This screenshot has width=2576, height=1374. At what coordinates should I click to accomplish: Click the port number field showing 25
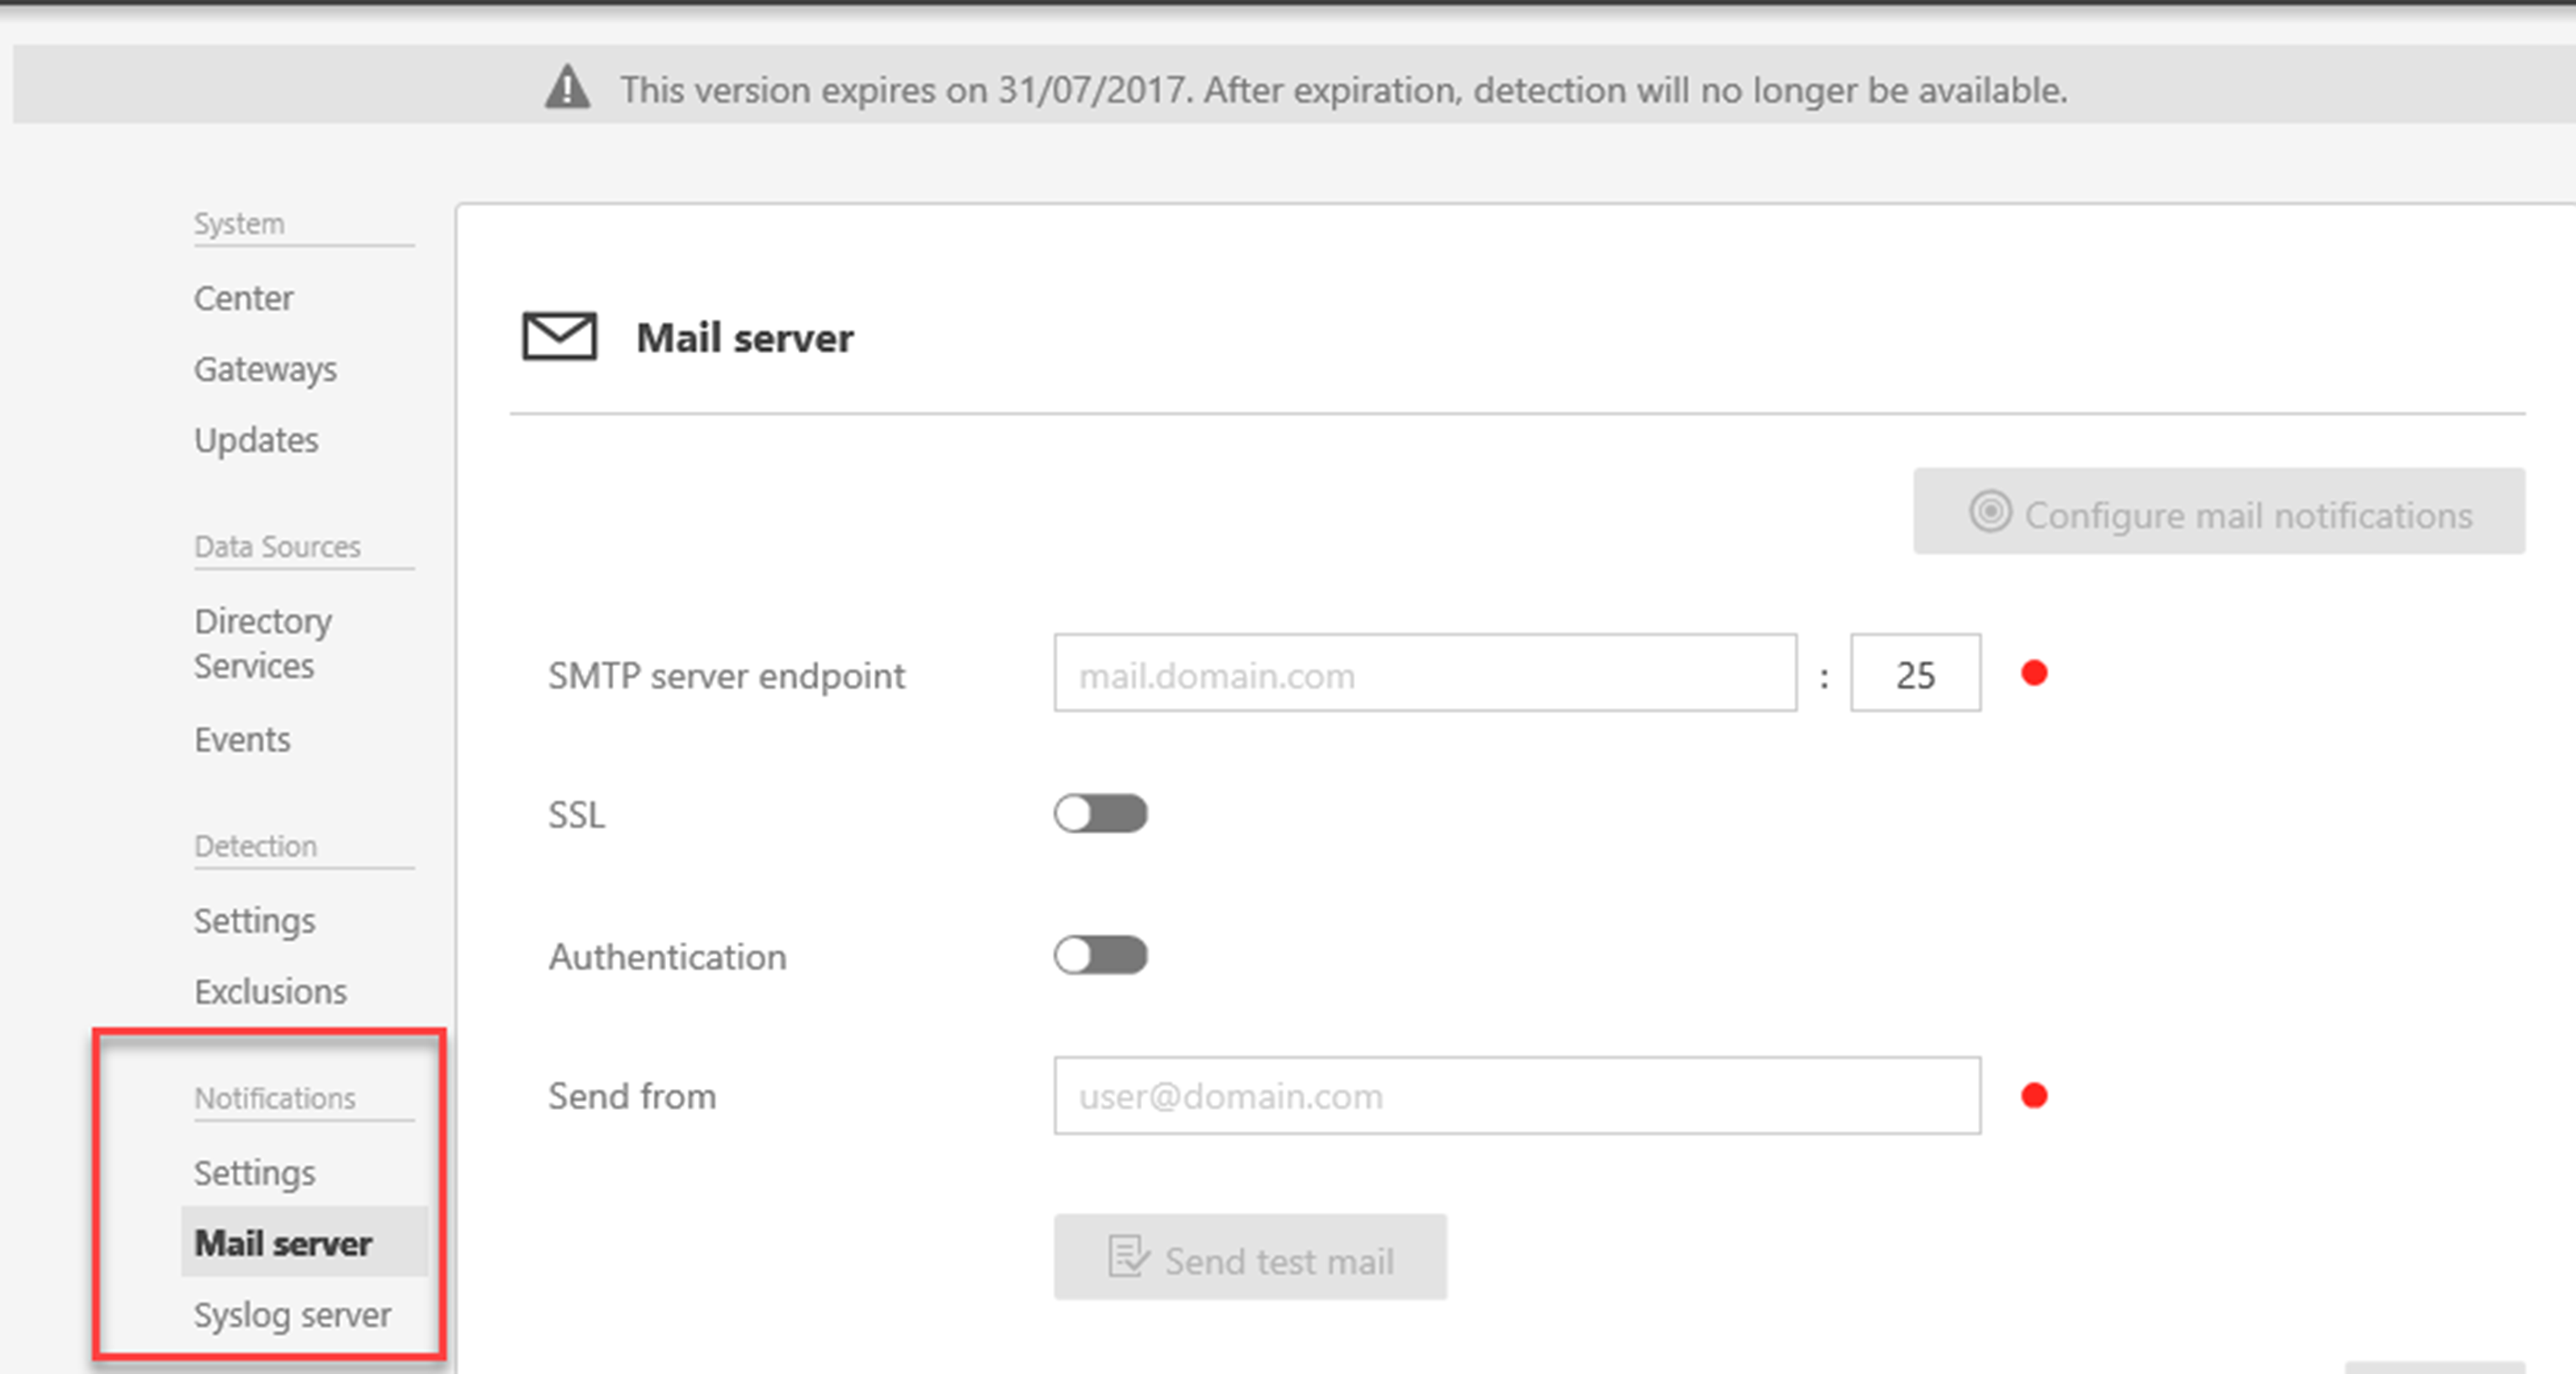[x=1915, y=673]
